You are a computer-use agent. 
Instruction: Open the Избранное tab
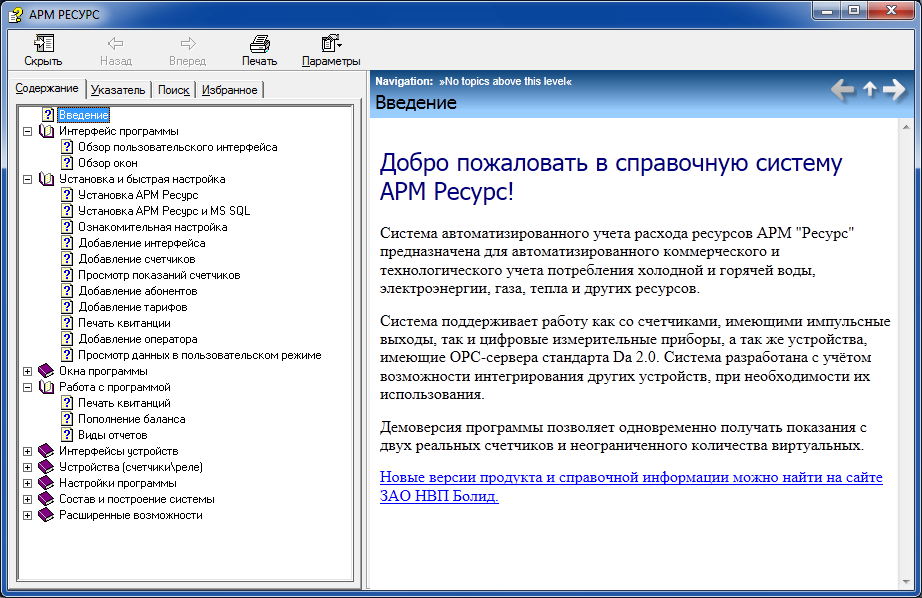click(x=229, y=90)
